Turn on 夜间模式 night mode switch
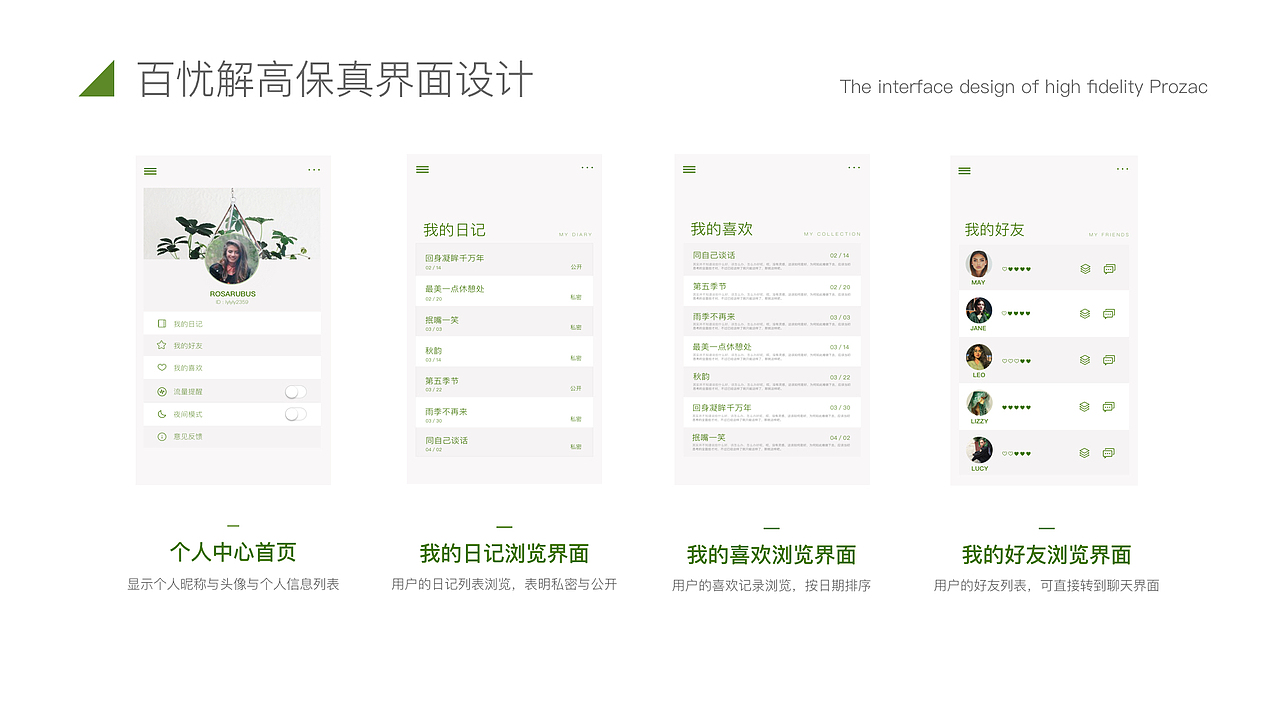1280x711 pixels. coord(295,414)
